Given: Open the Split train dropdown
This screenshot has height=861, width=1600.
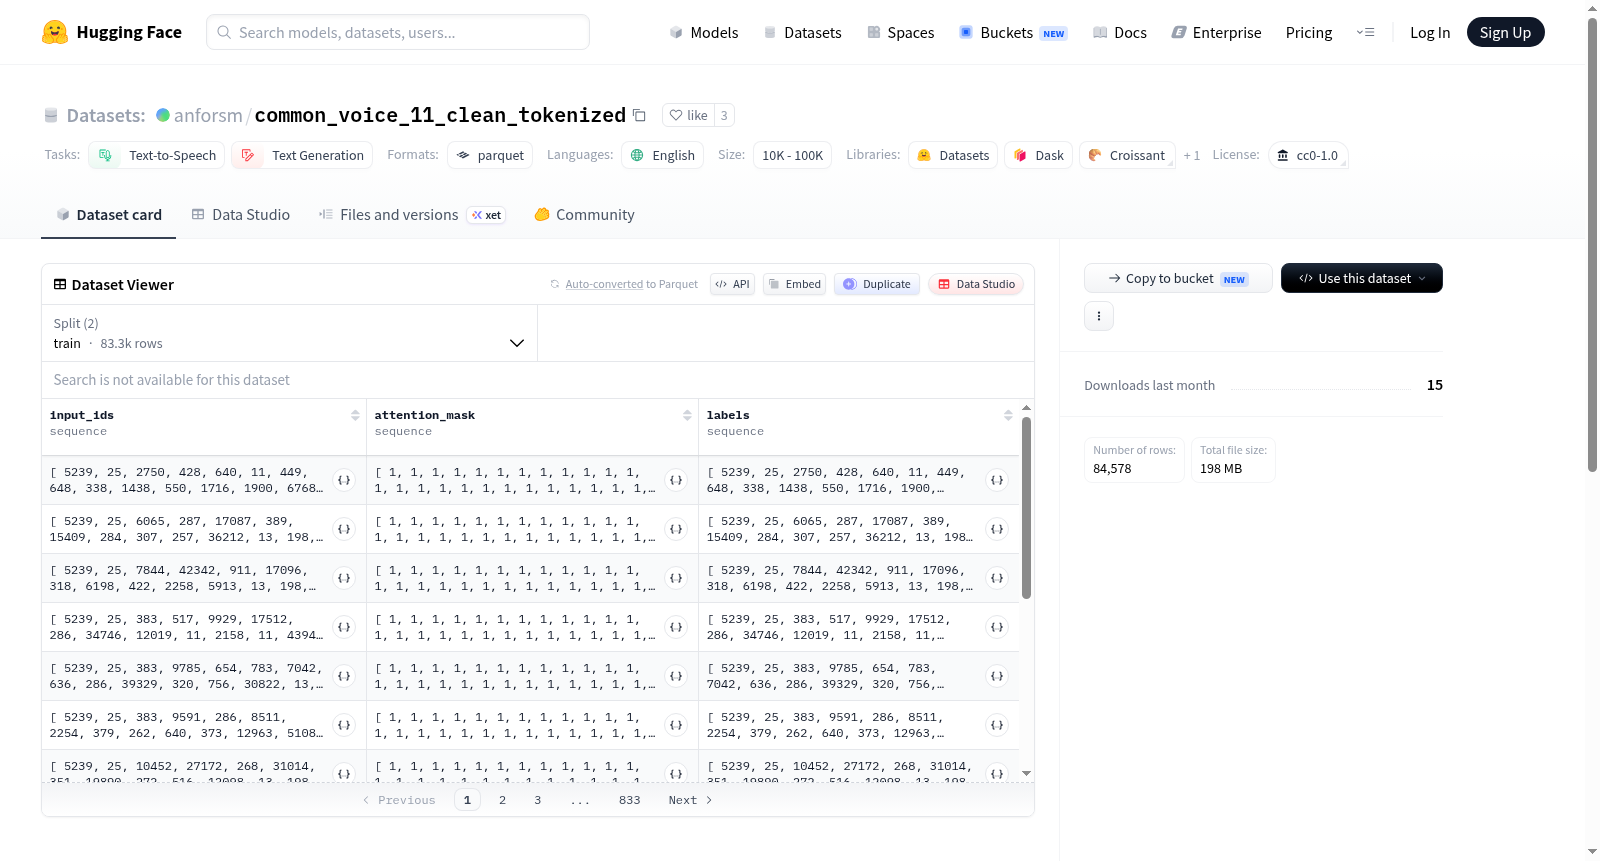Looking at the screenshot, I should point(289,333).
